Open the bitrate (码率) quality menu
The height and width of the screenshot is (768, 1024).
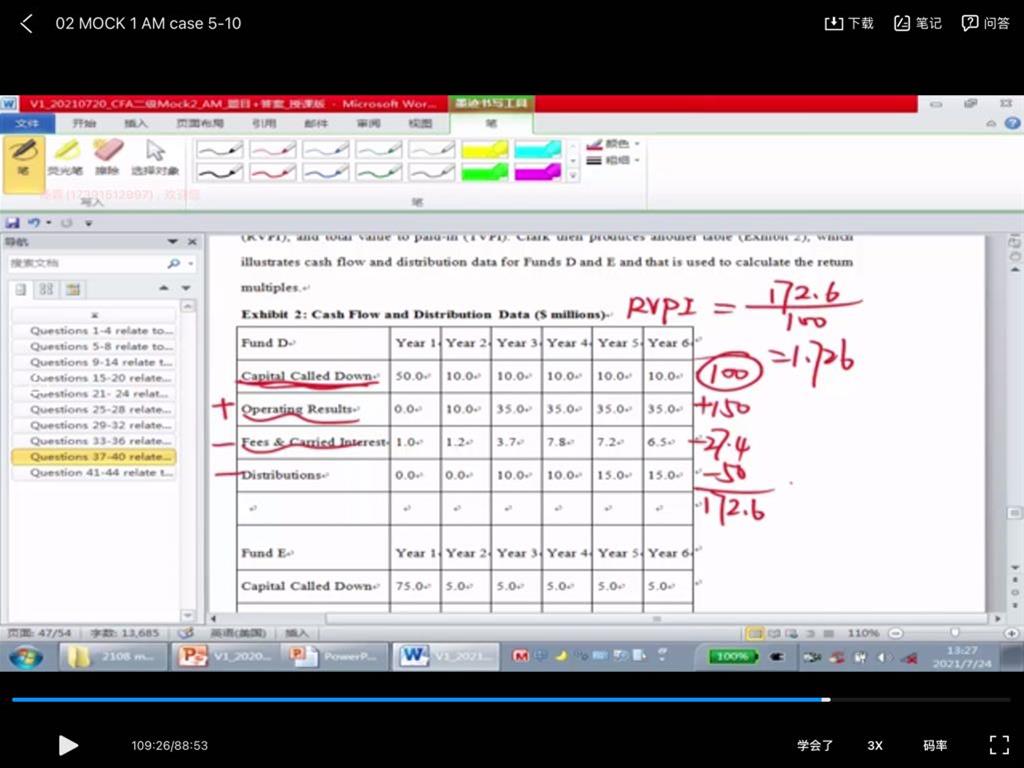[x=935, y=745]
